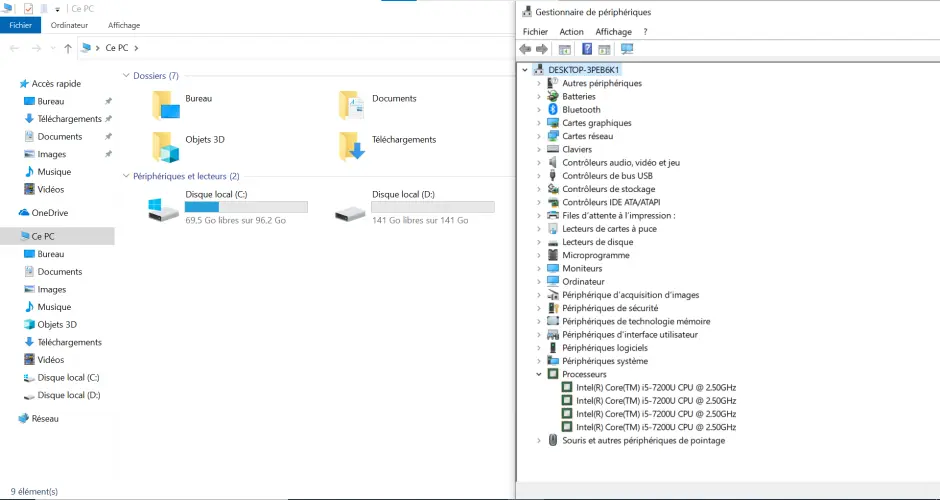Open the Action menu in Device Manager
The height and width of the screenshot is (500, 940).
click(571, 32)
